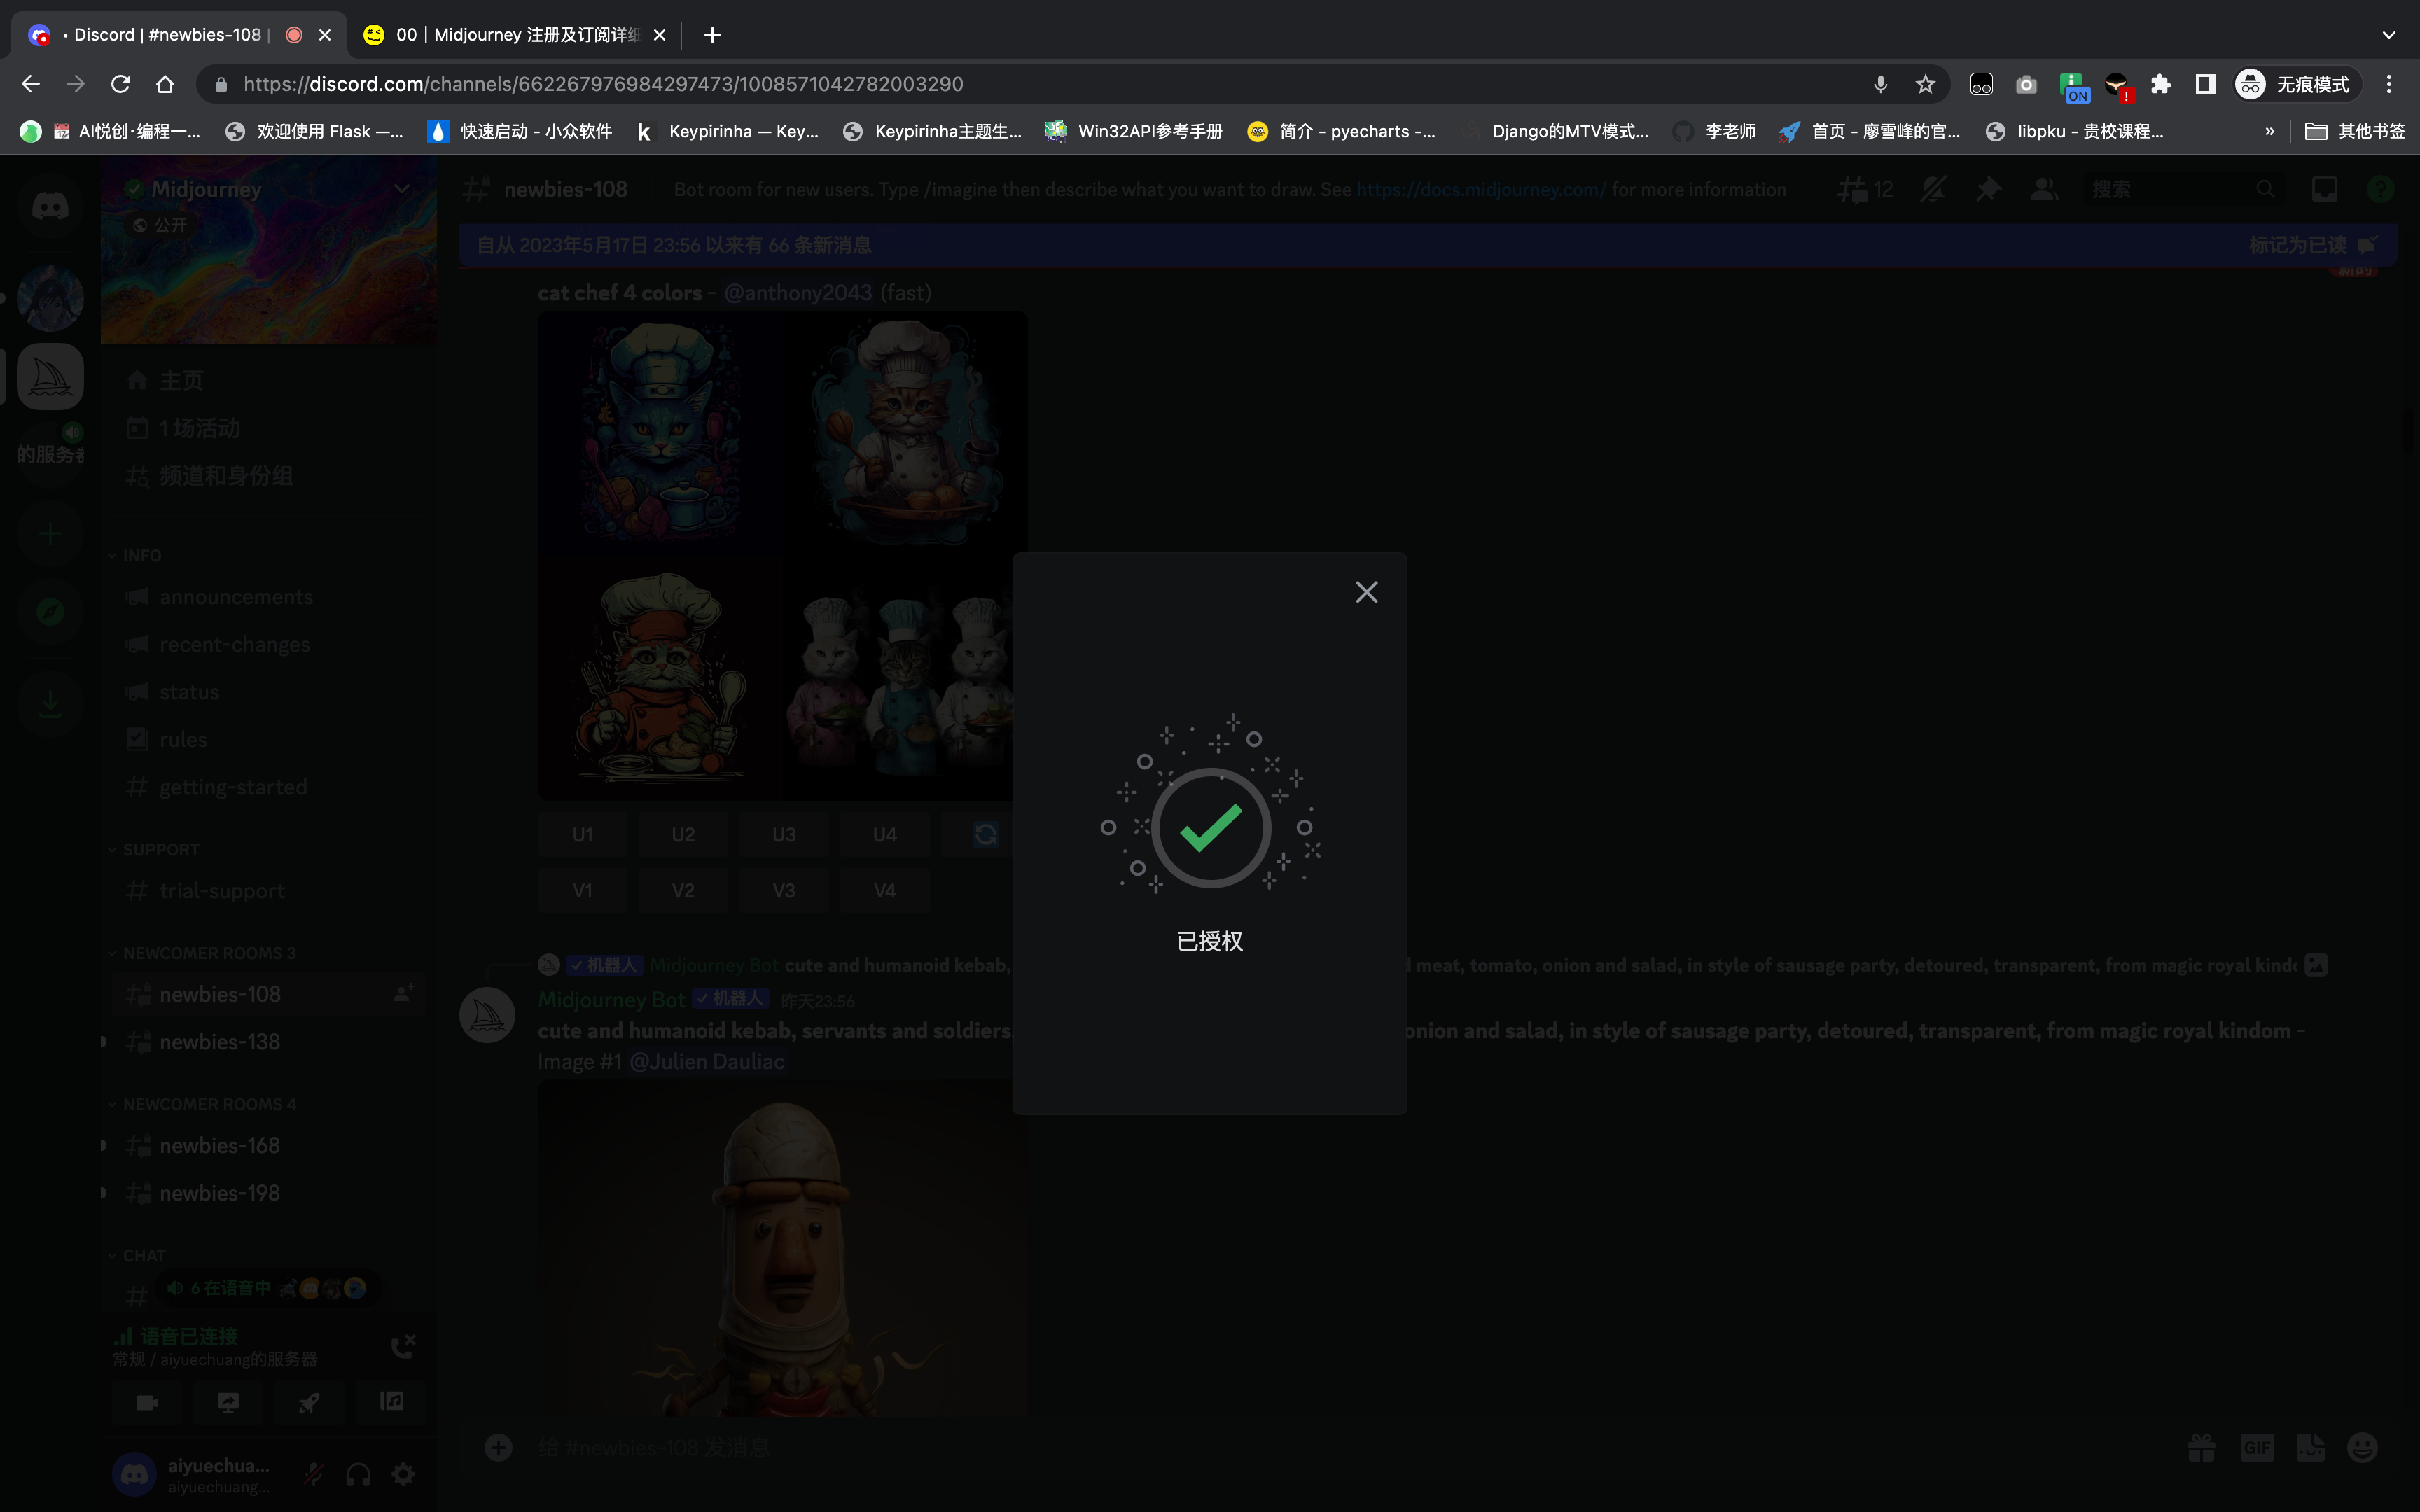Open User Settings gear icon

[x=403, y=1474]
